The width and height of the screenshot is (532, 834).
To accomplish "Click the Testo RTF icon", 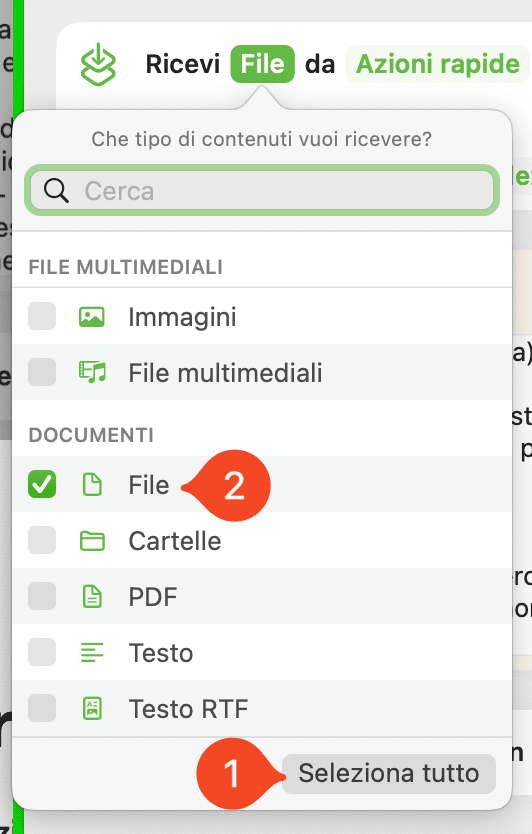I will point(92,708).
